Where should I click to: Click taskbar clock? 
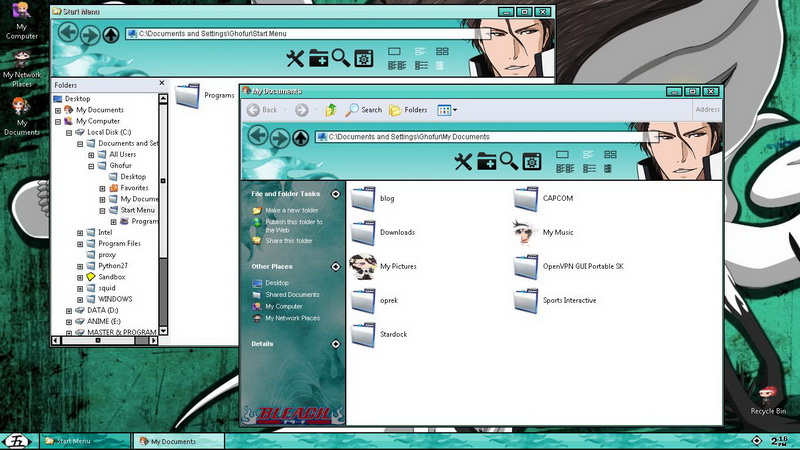[x=780, y=441]
